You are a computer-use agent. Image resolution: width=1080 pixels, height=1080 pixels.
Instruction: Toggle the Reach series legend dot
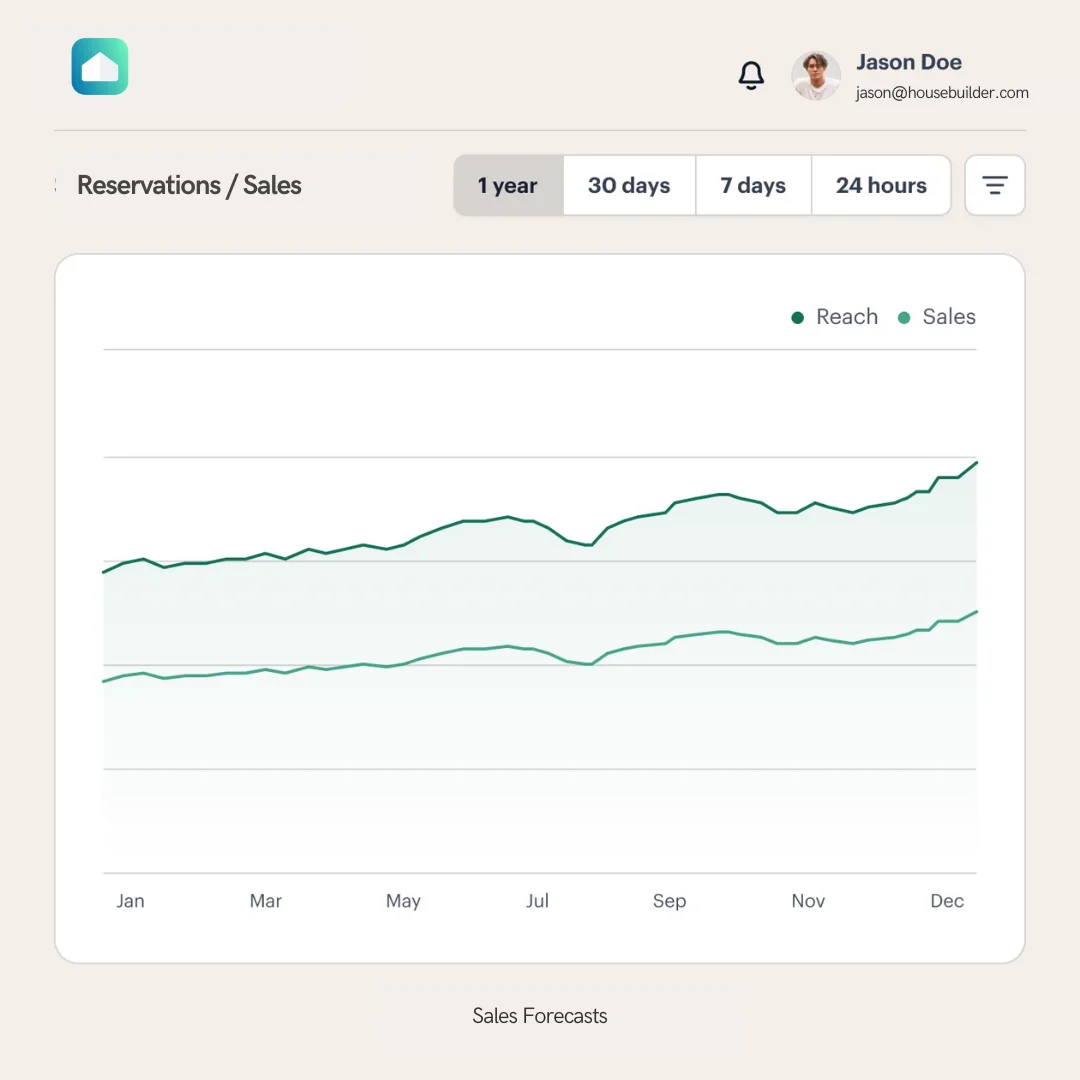pos(798,318)
